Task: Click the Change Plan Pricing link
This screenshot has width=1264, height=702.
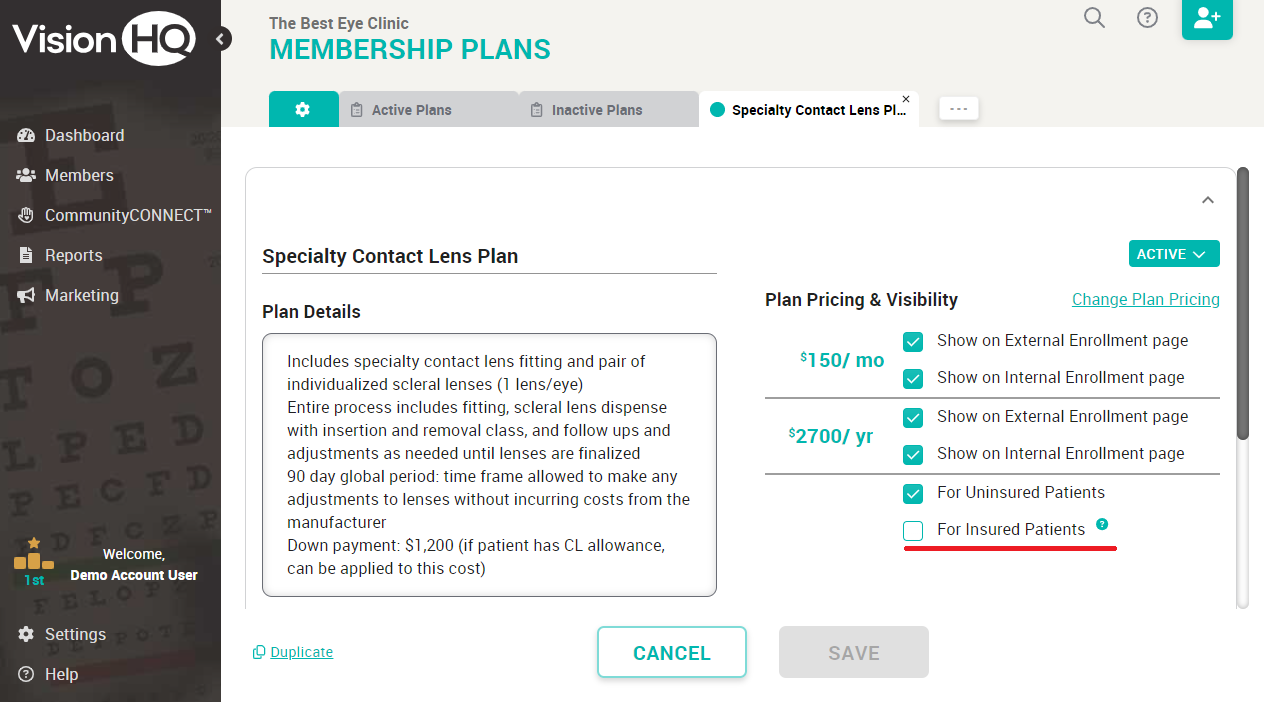Action: [x=1145, y=299]
